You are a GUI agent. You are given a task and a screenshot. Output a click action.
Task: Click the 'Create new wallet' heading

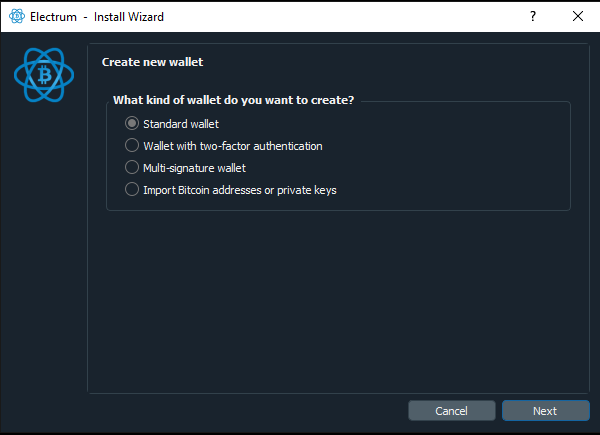click(152, 62)
